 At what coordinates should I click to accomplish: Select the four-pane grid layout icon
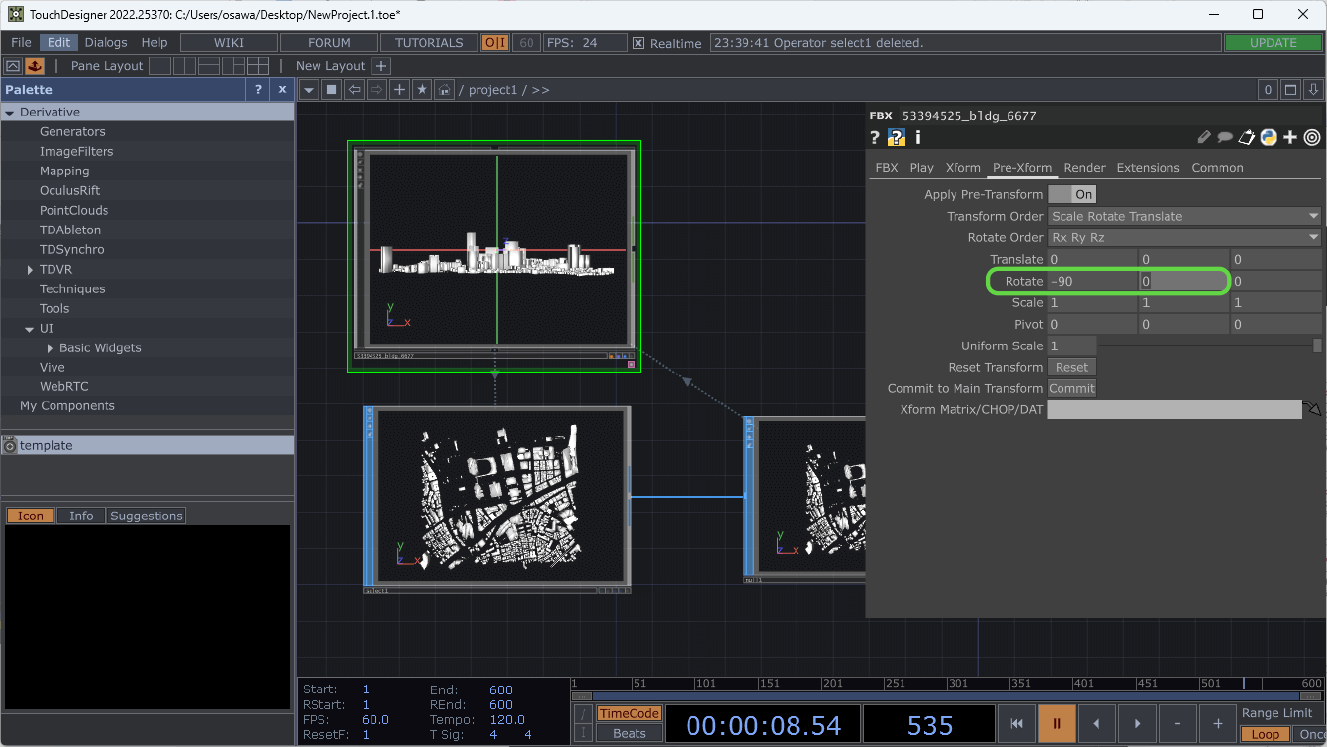[x=258, y=66]
